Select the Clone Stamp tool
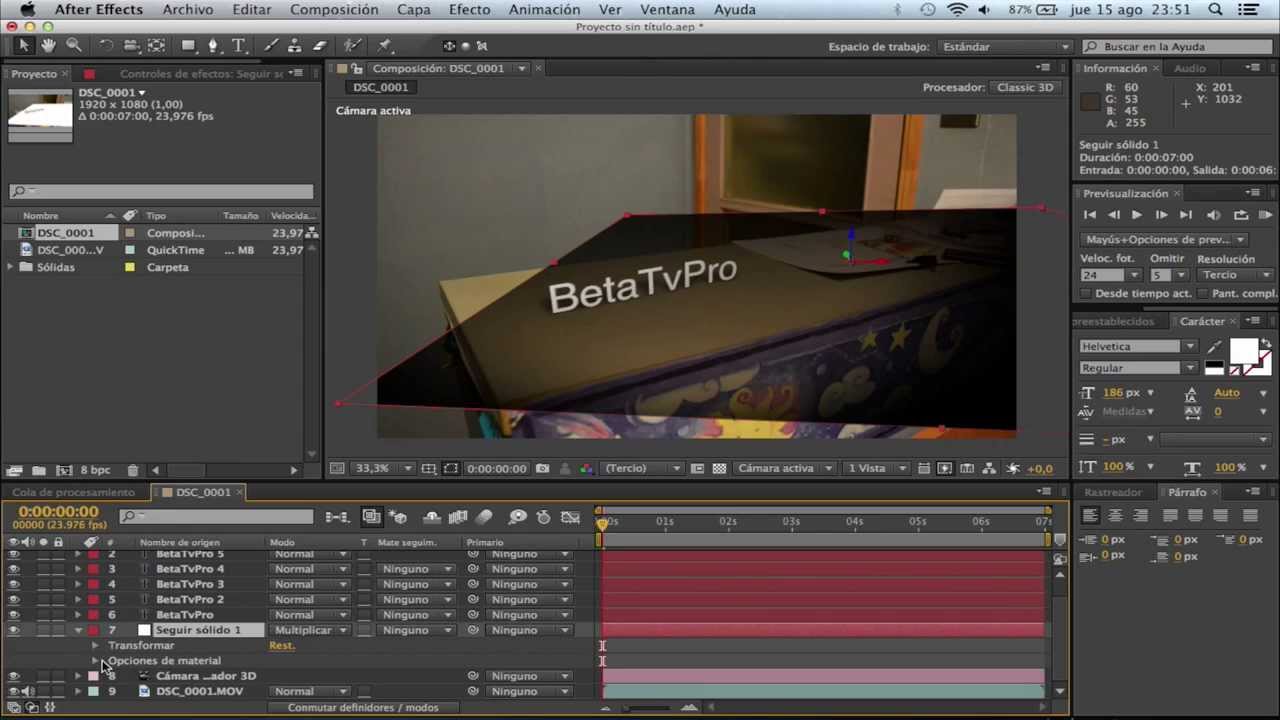Screen dimensions: 1280x720 pyautogui.click(x=295, y=46)
